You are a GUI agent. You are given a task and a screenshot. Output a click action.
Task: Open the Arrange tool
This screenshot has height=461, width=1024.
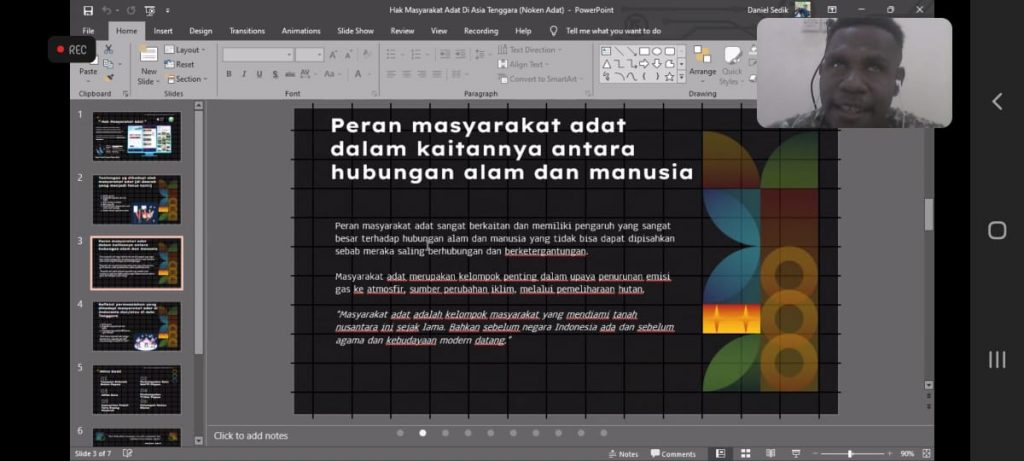pos(702,61)
